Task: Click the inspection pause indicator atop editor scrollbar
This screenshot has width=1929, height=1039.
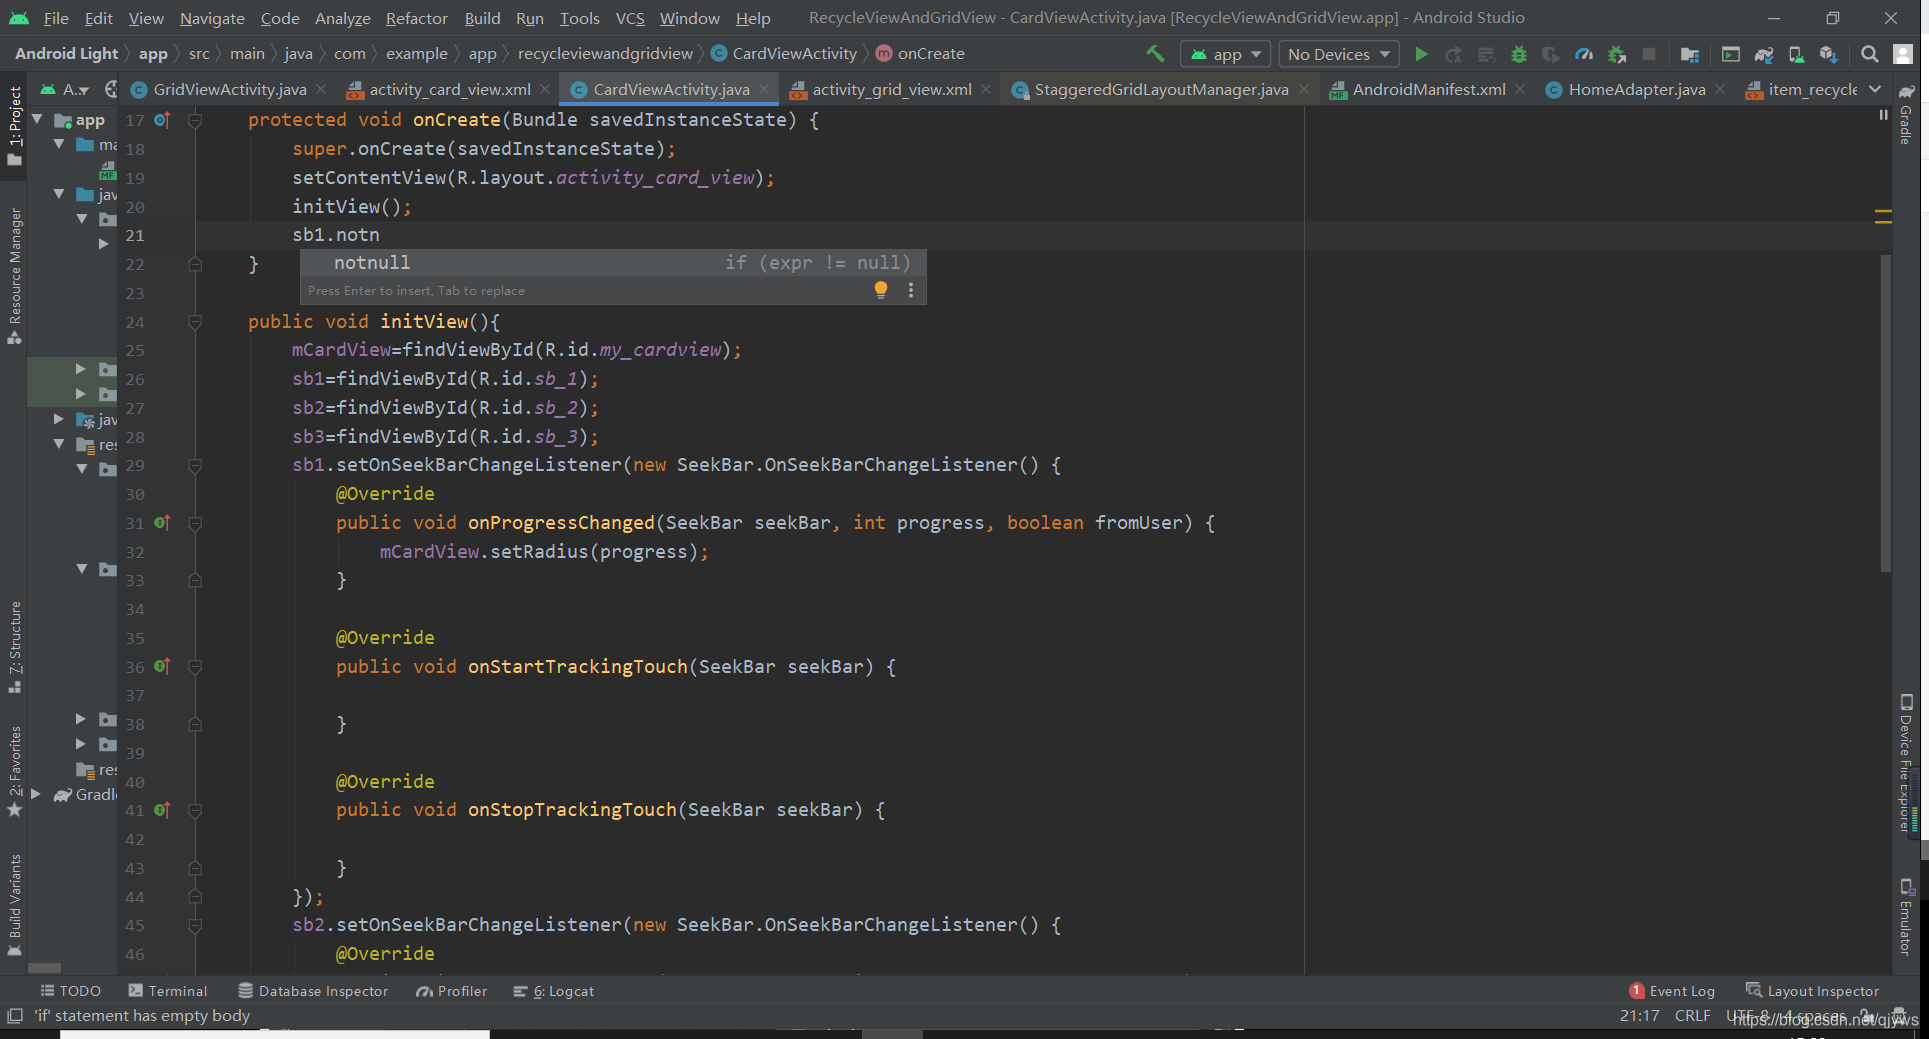Action: pyautogui.click(x=1883, y=115)
